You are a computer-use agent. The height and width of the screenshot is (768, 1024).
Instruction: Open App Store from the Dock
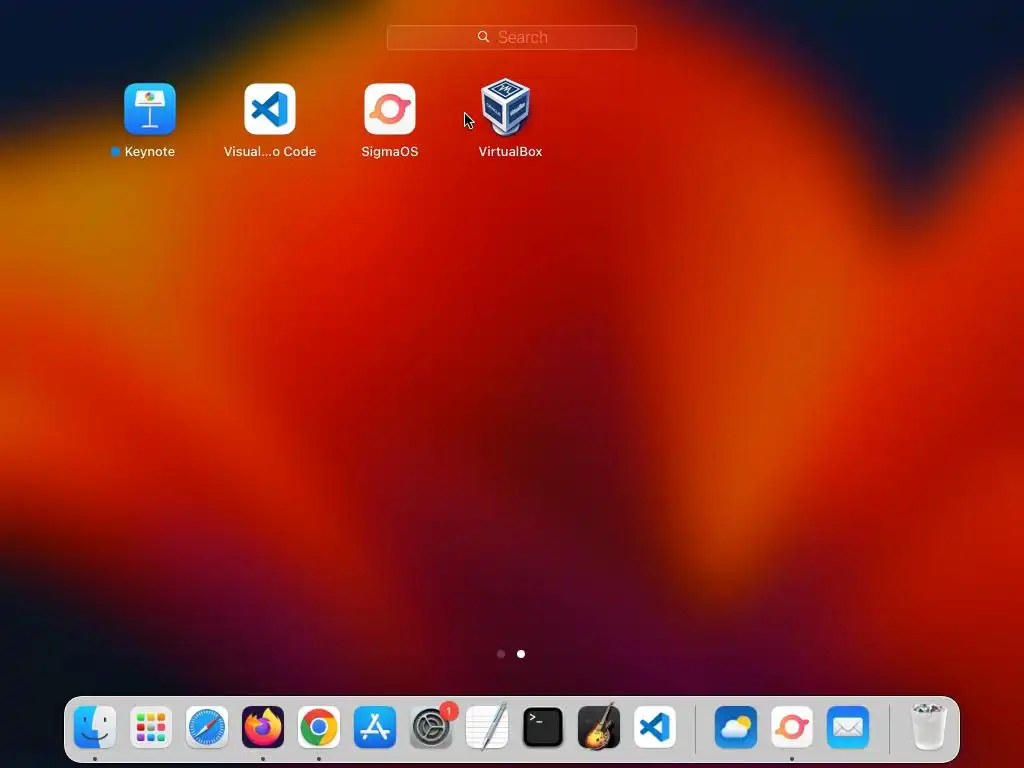click(375, 727)
